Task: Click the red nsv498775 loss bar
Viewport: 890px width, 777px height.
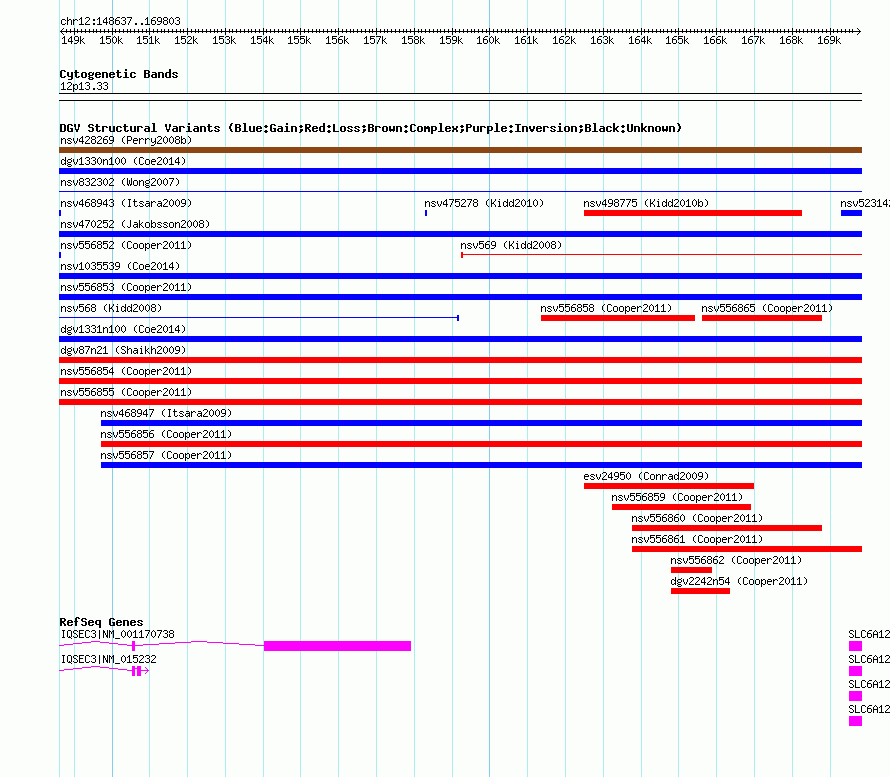Action: (693, 213)
